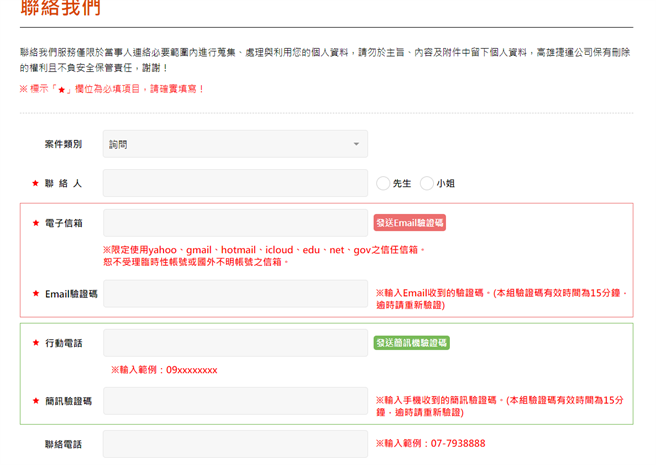Focus the Email驗證碼 input field
656x465 pixels.
235,294
